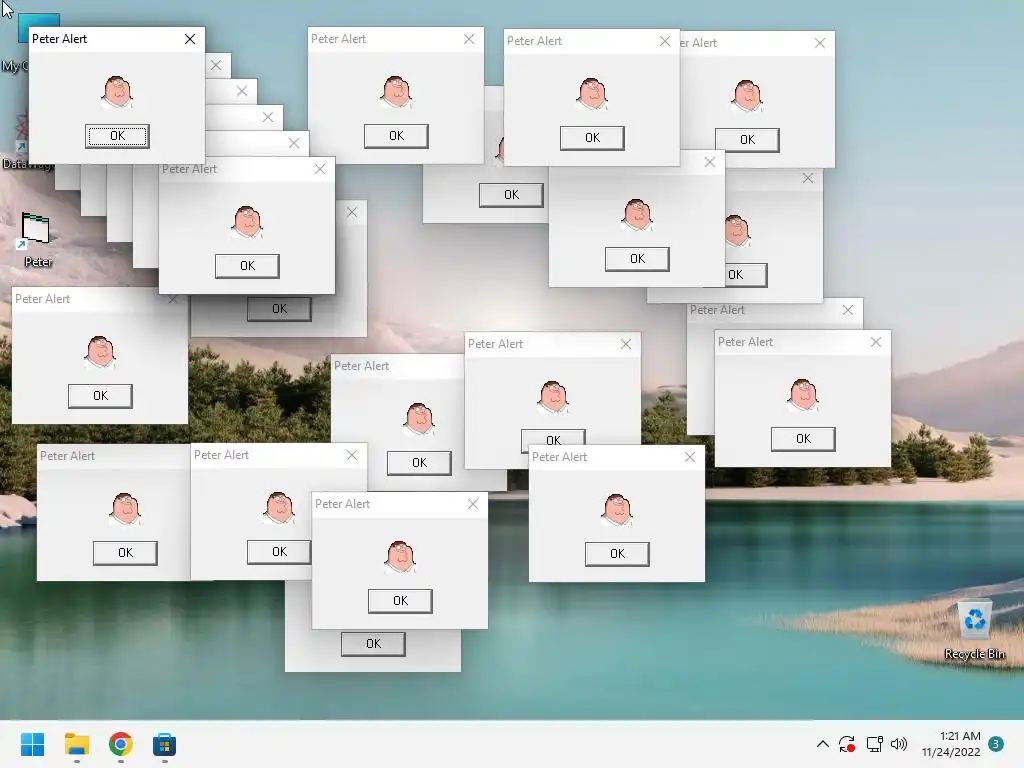1024x768 pixels.
Task: Open Google Chrome from the taskbar
Action: point(121,744)
